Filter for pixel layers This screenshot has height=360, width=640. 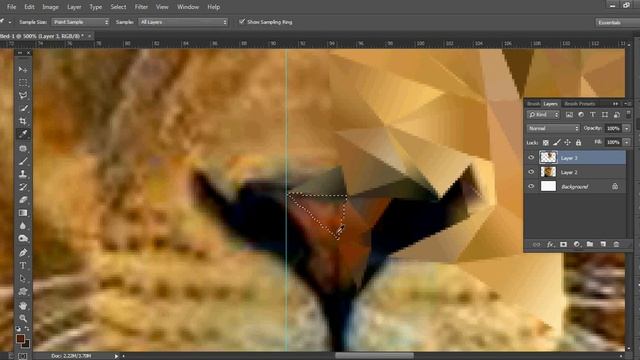click(569, 115)
